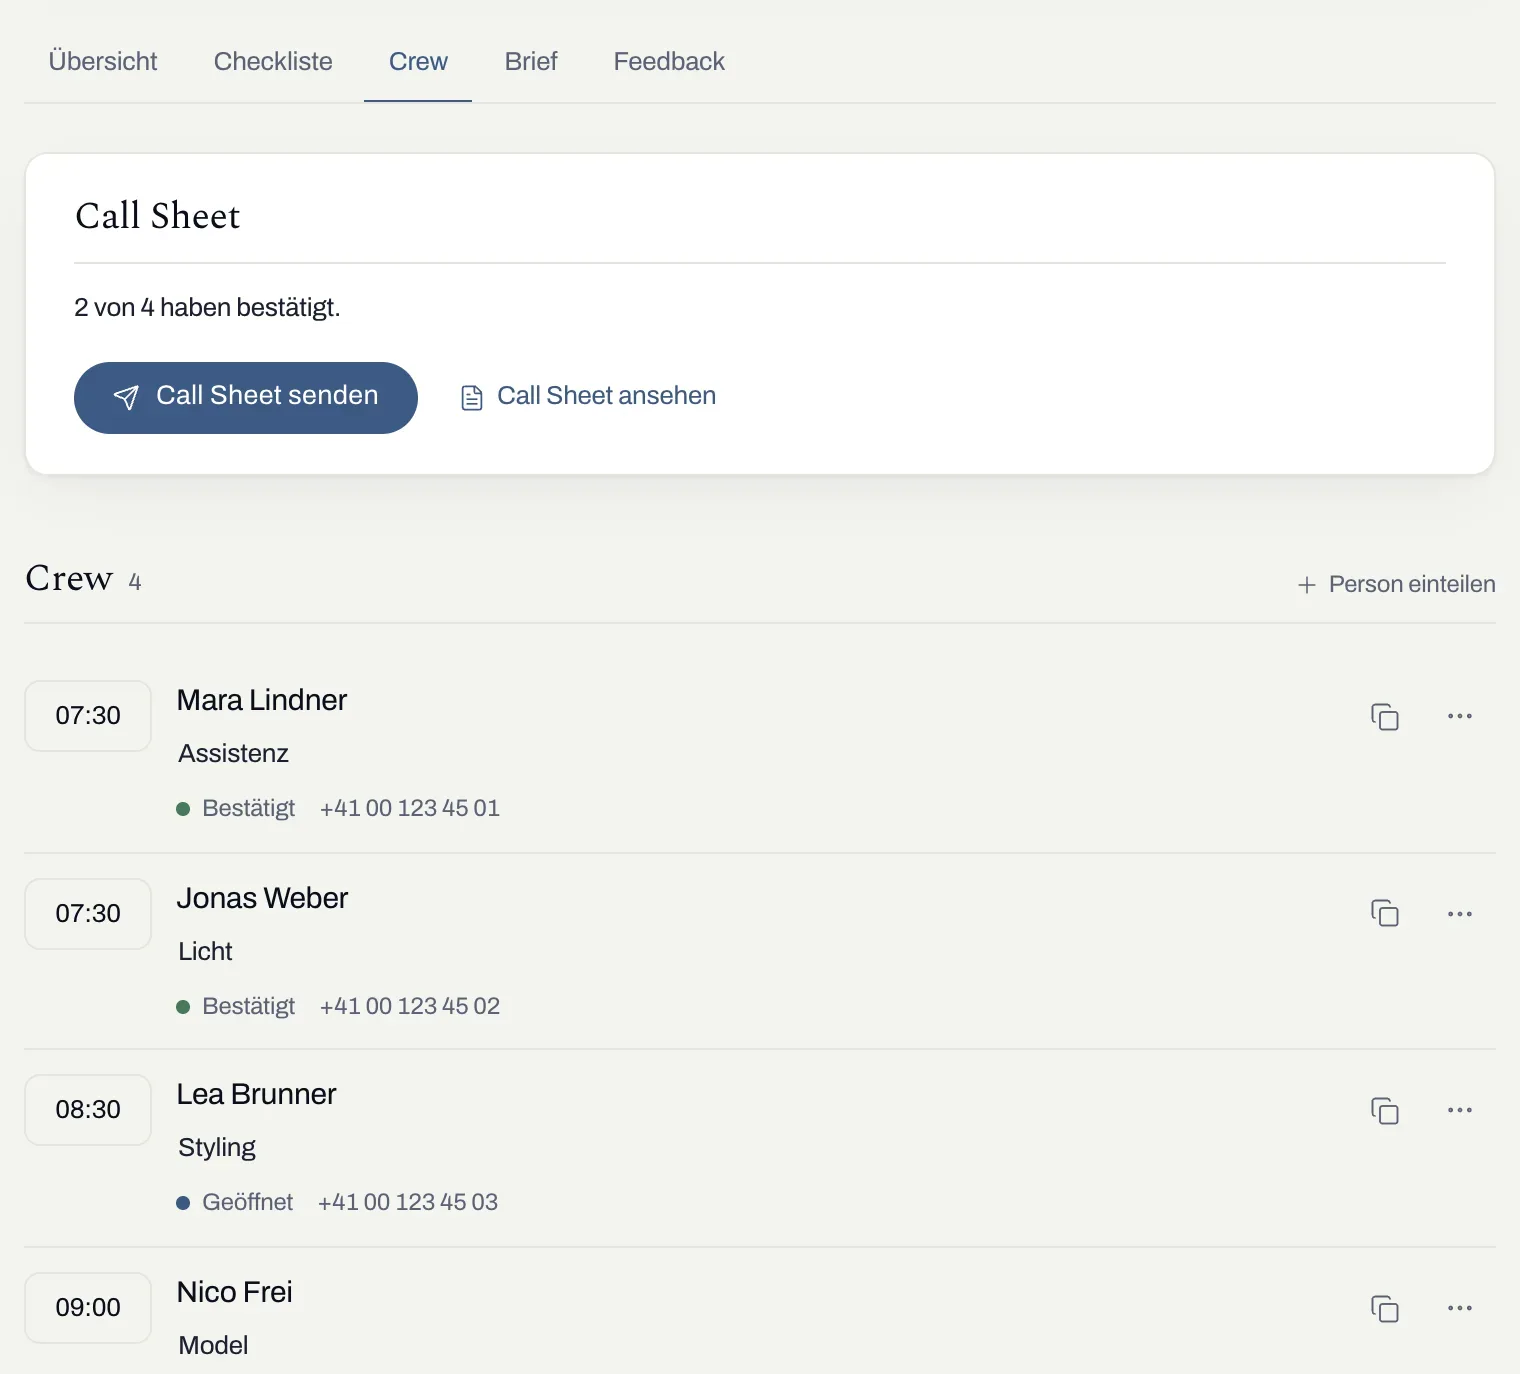The width and height of the screenshot is (1520, 1374).
Task: Change Nico Frei's 09:00 call time
Action: point(88,1308)
